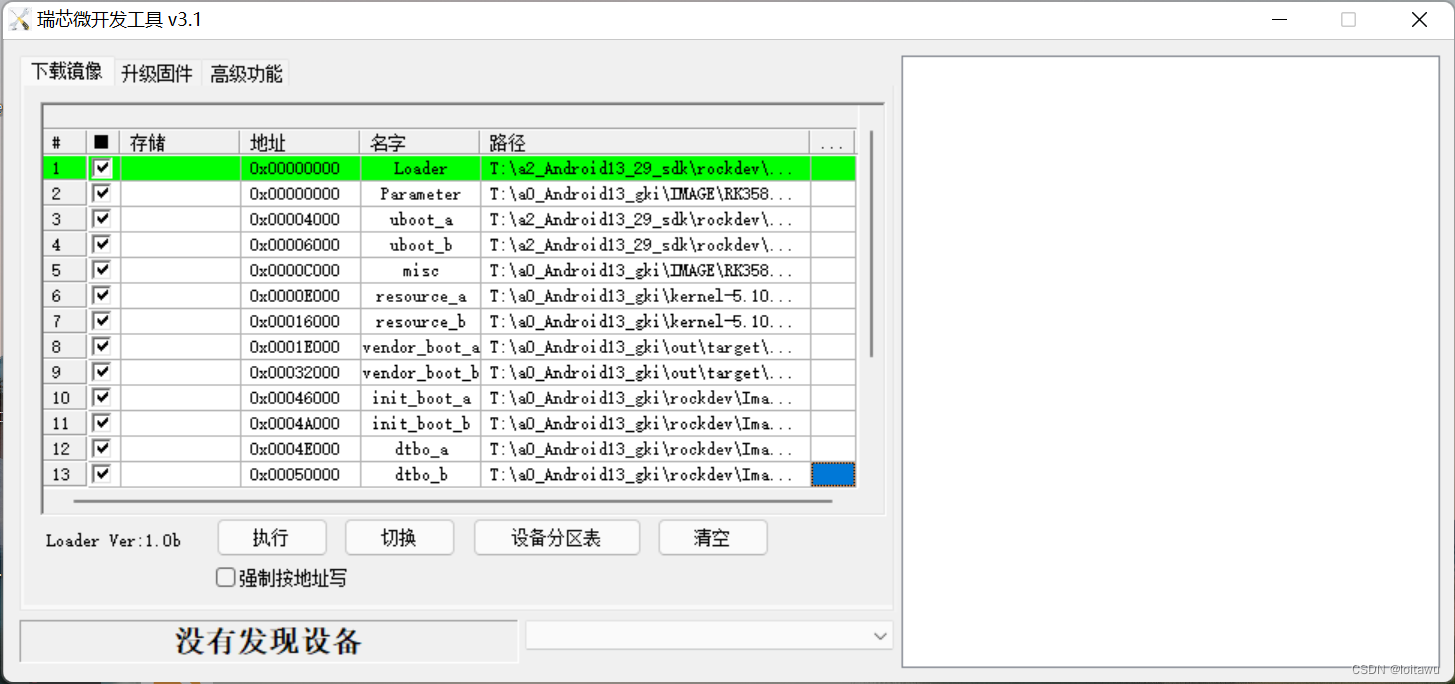
Task: Click address 0x0001E000 cell
Action: [x=300, y=347]
